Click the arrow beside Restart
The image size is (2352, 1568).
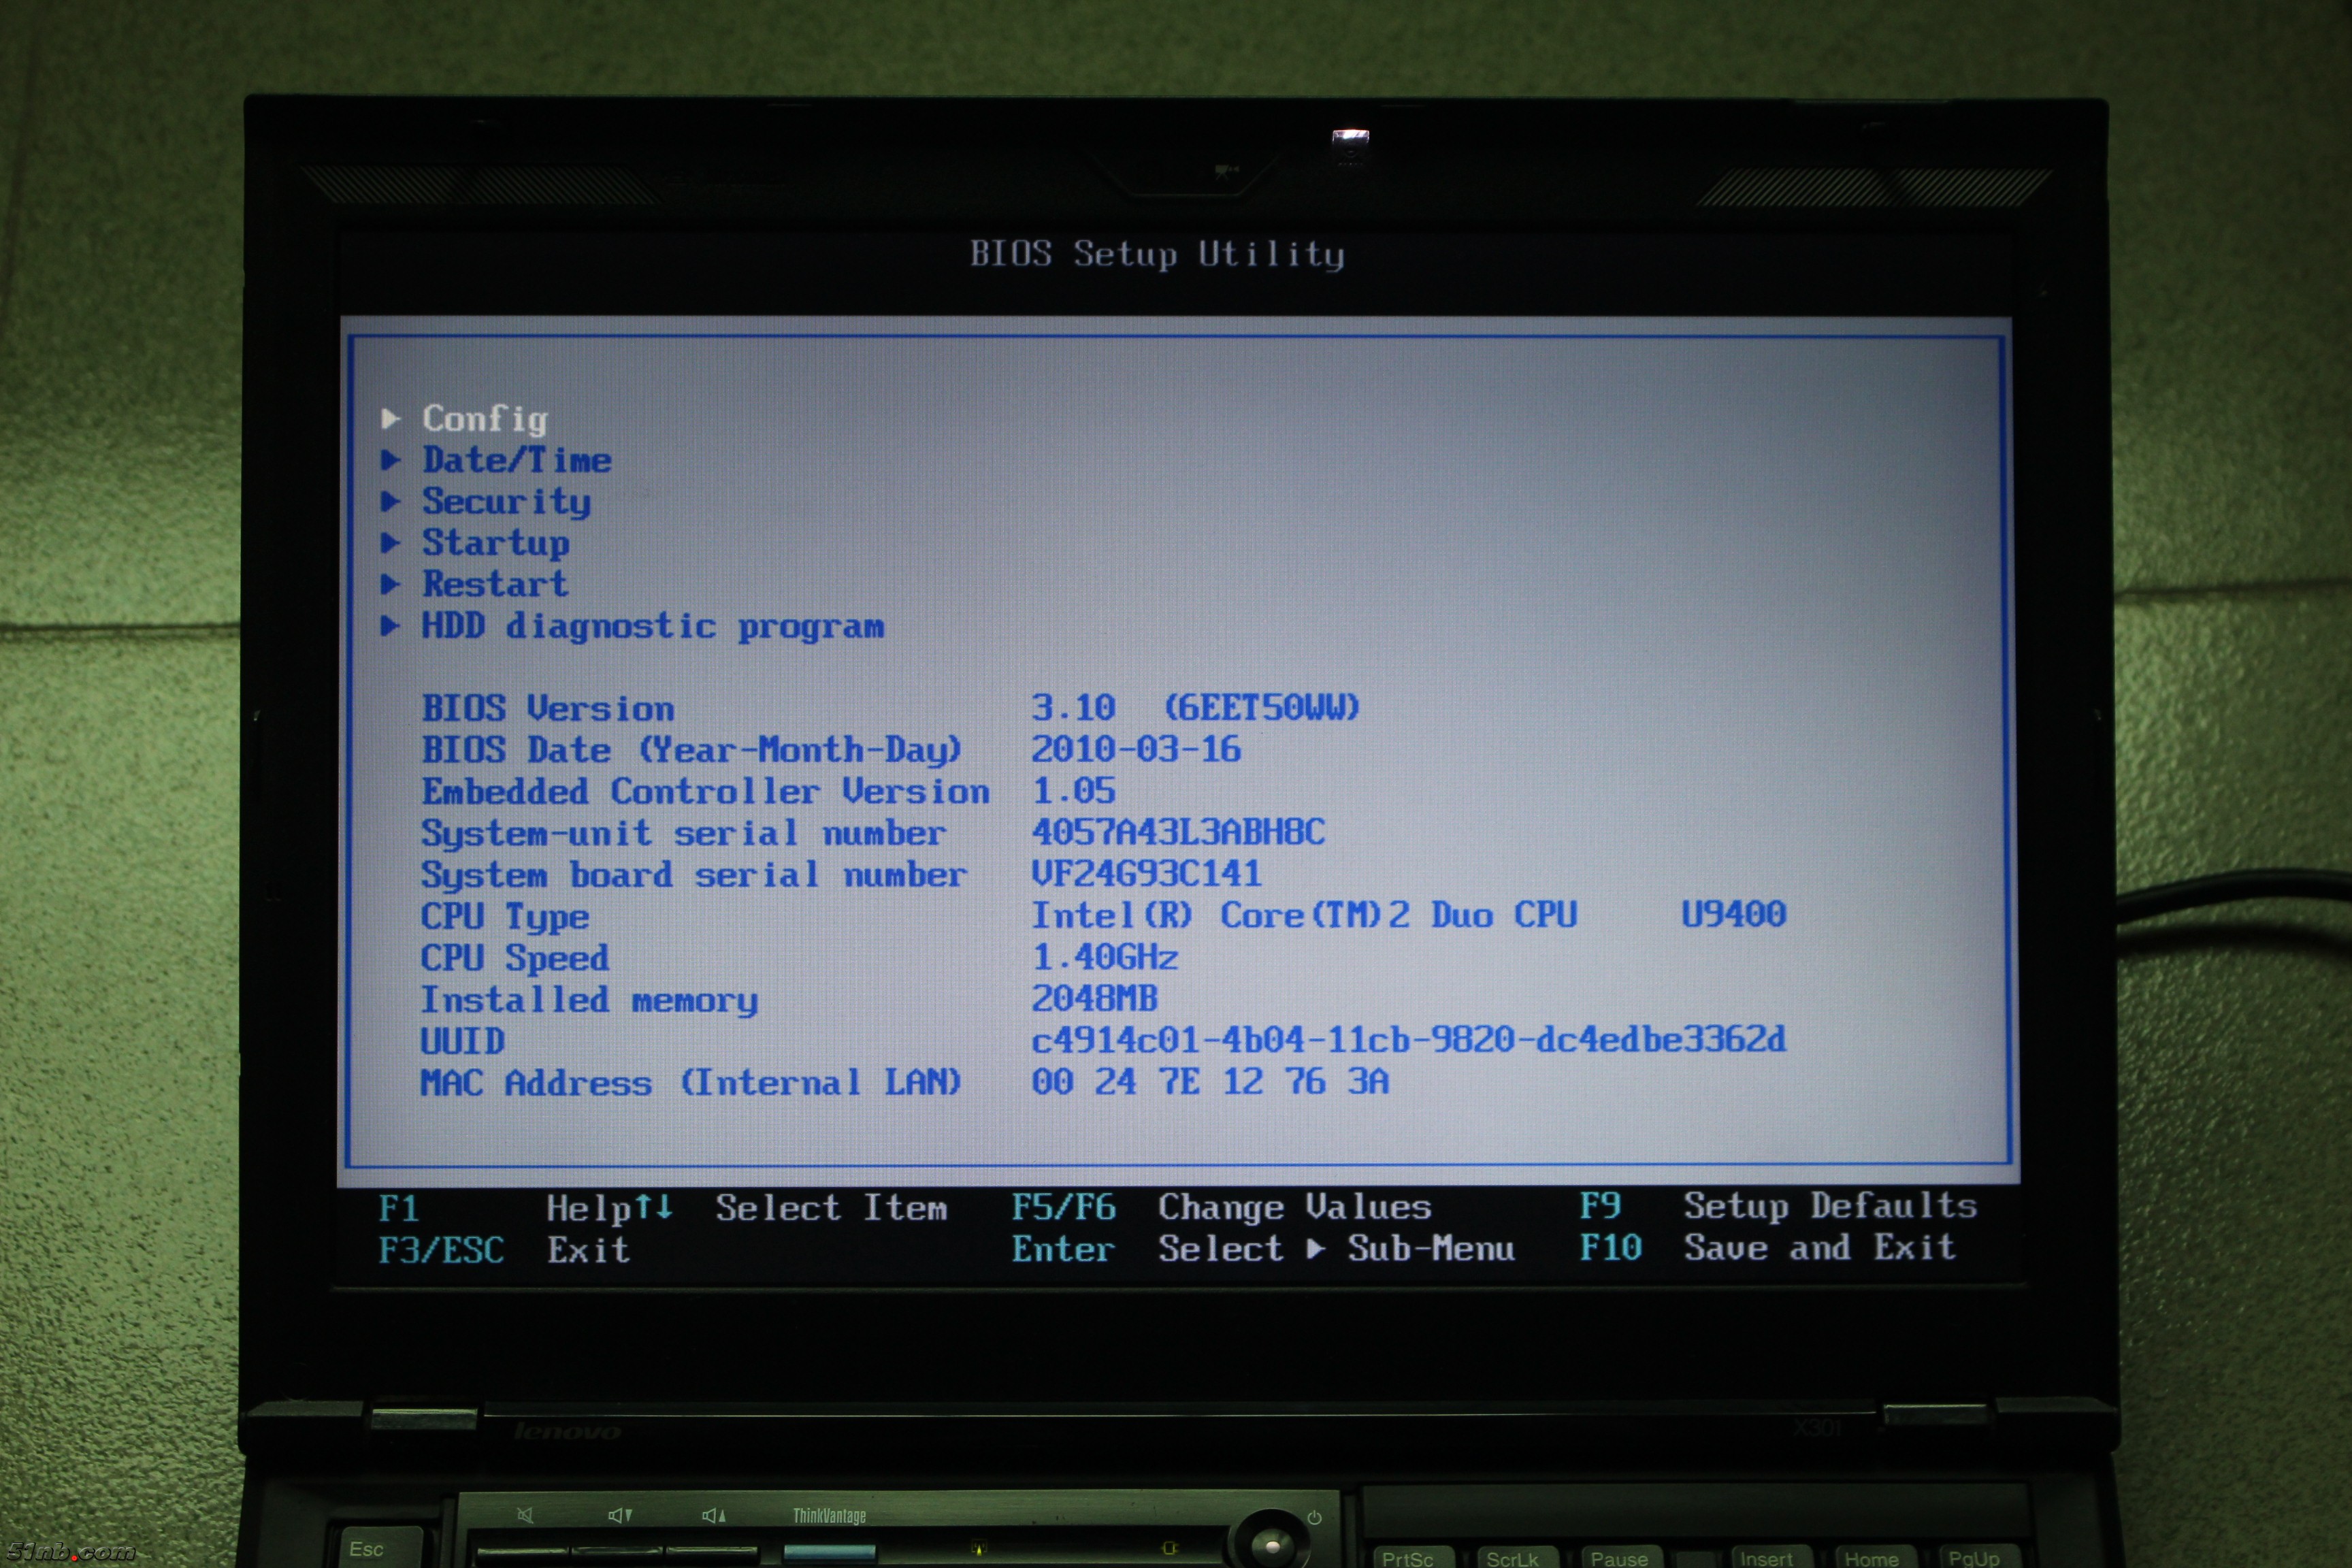(x=391, y=584)
